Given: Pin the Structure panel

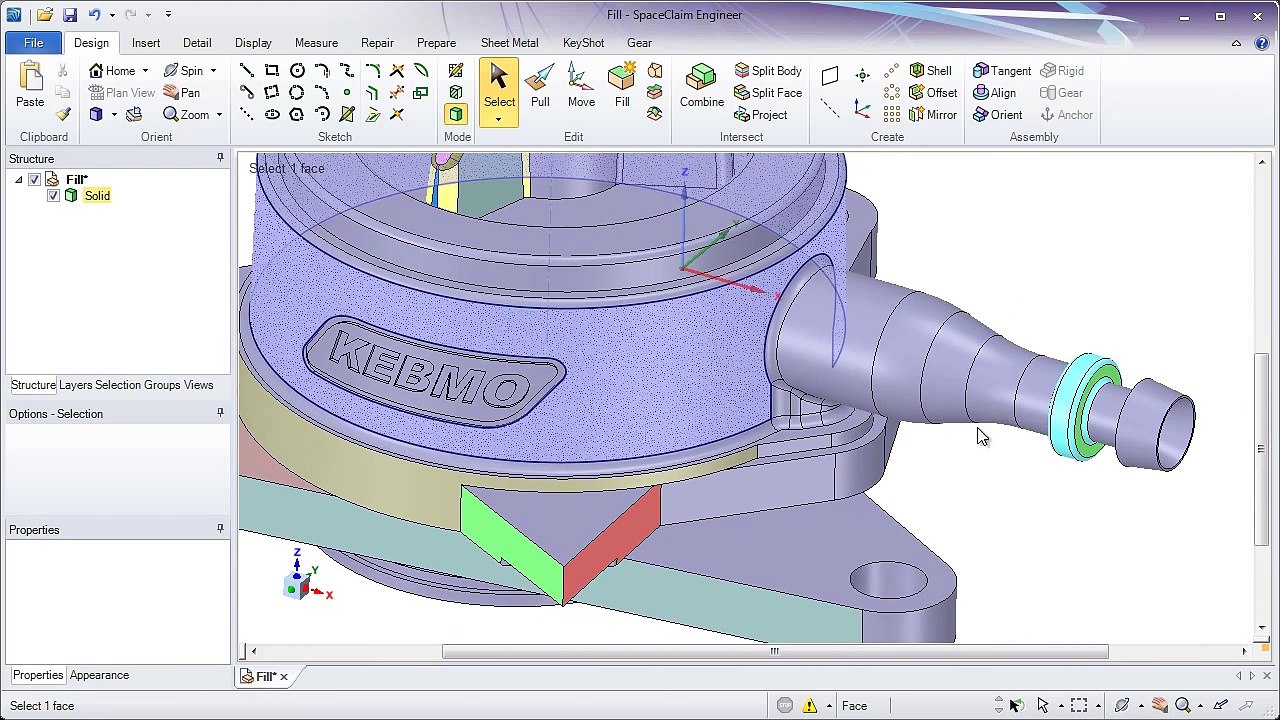Looking at the screenshot, I should [220, 158].
